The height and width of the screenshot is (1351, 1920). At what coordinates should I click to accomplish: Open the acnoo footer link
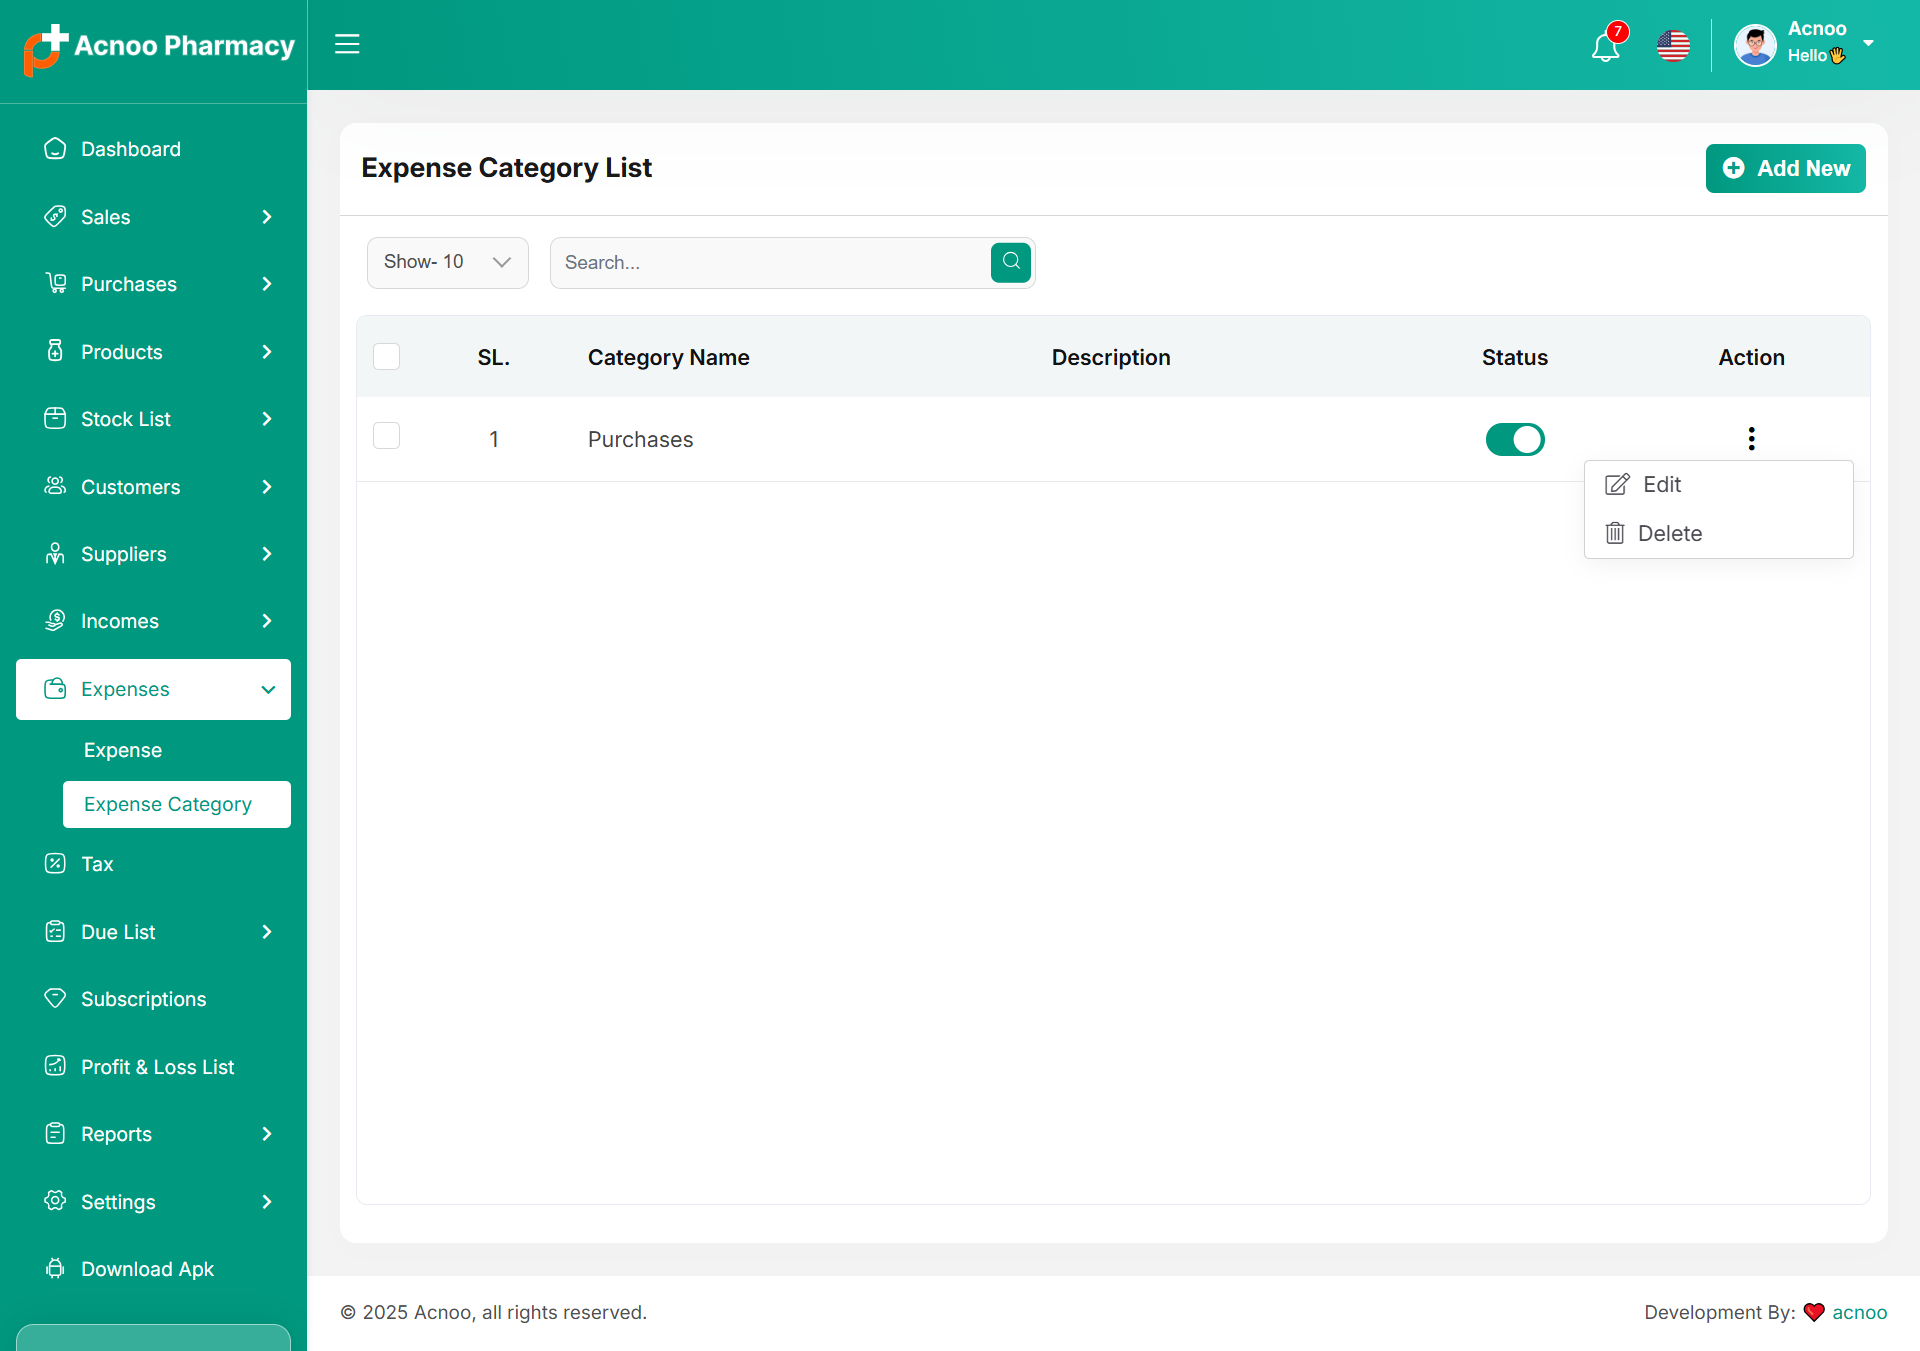point(1859,1312)
